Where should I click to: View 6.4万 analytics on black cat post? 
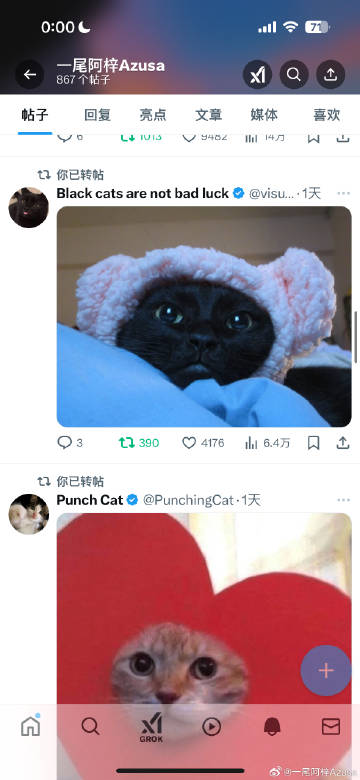coord(268,443)
